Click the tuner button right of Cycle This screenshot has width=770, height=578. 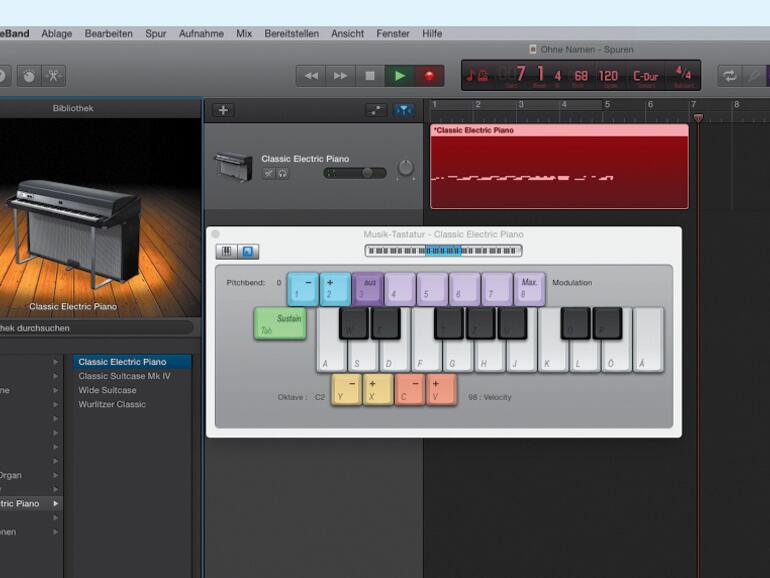[x=754, y=76]
